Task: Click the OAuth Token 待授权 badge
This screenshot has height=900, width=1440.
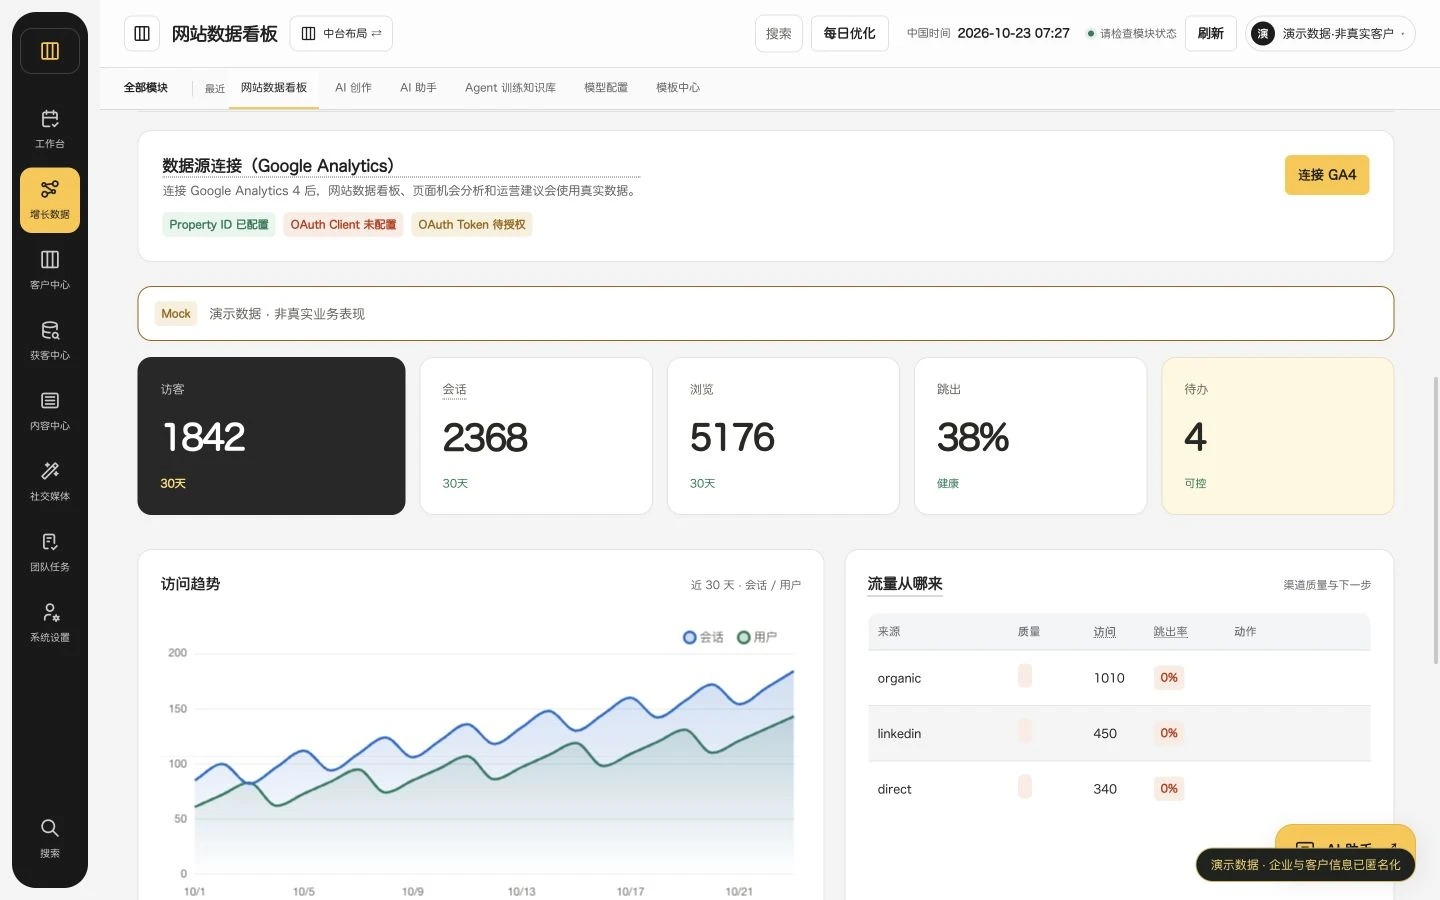Action: pos(472,225)
